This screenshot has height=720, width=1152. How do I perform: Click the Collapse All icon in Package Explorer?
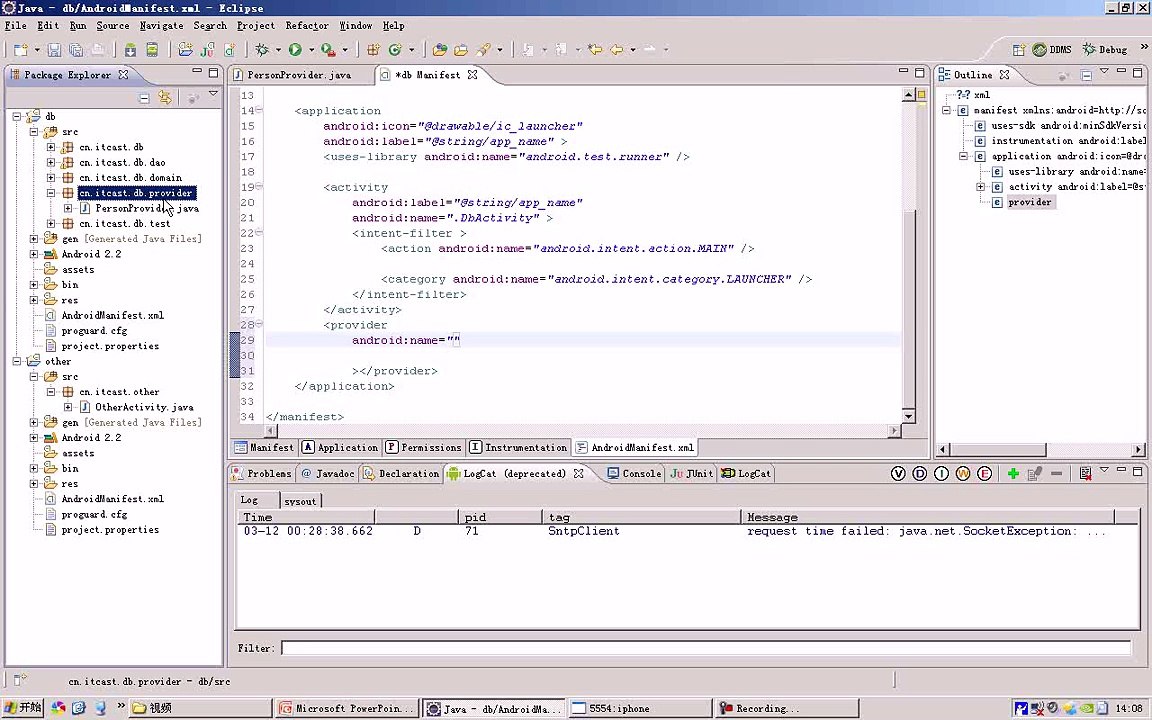[x=144, y=97]
